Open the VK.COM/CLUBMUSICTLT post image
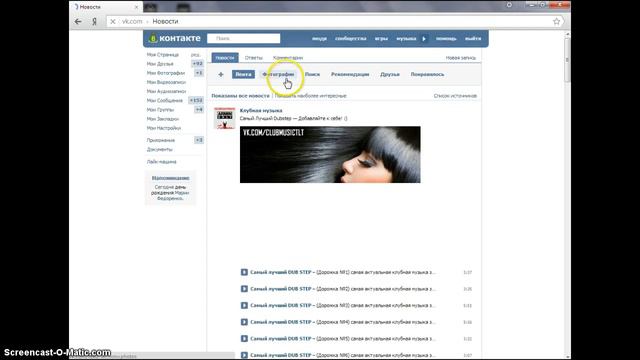Screen dimensions: 640x360 (330, 155)
